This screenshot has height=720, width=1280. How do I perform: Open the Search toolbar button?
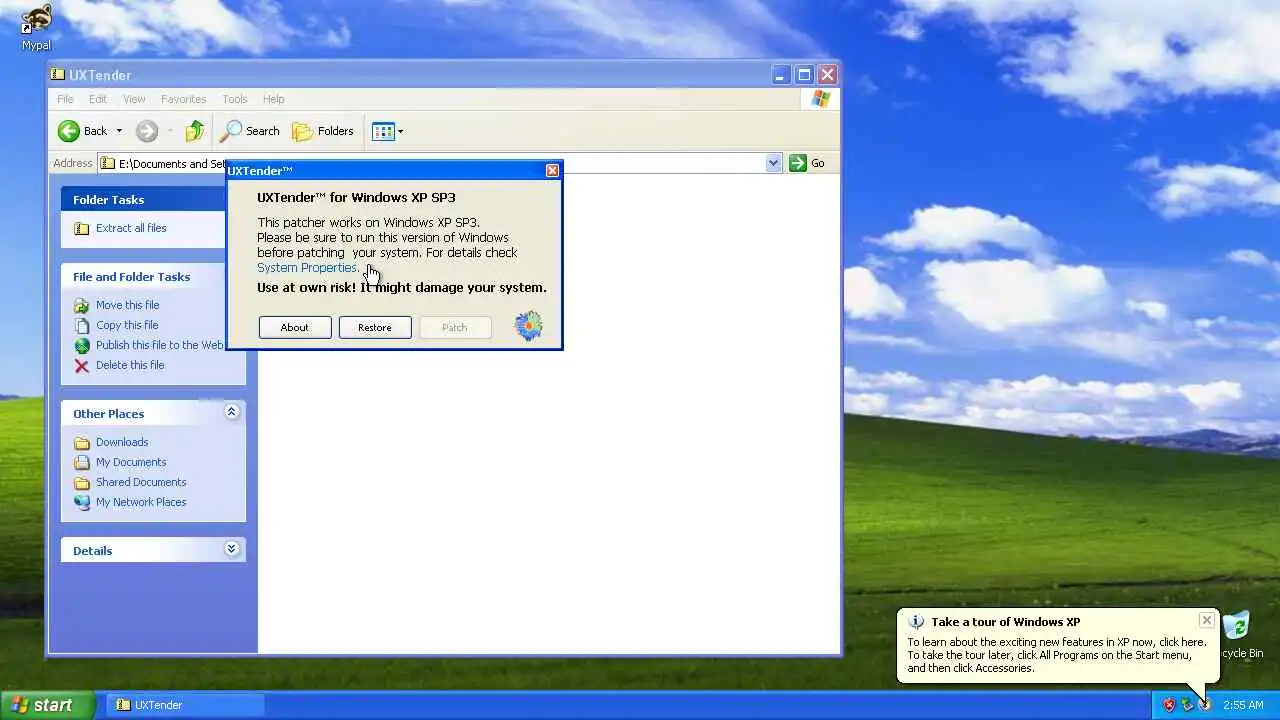[x=250, y=131]
